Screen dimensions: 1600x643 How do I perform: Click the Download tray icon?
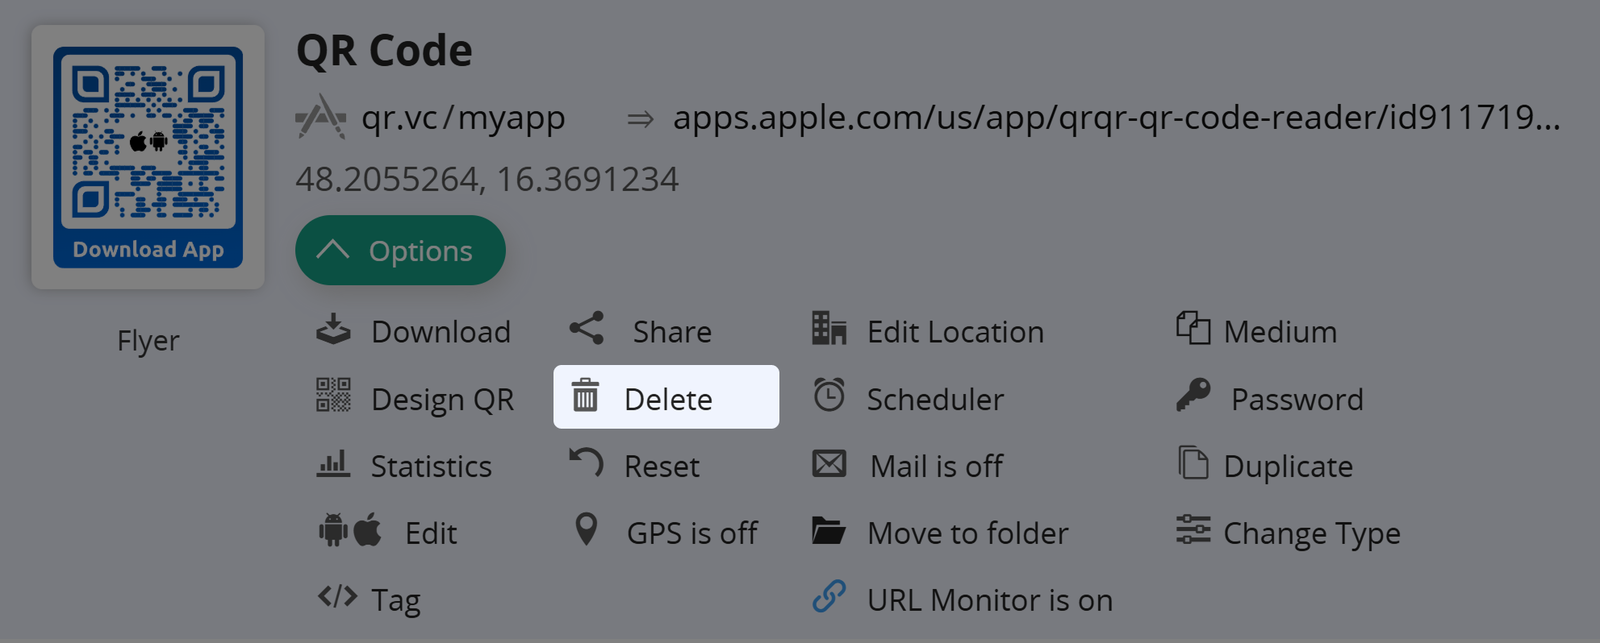tap(333, 330)
